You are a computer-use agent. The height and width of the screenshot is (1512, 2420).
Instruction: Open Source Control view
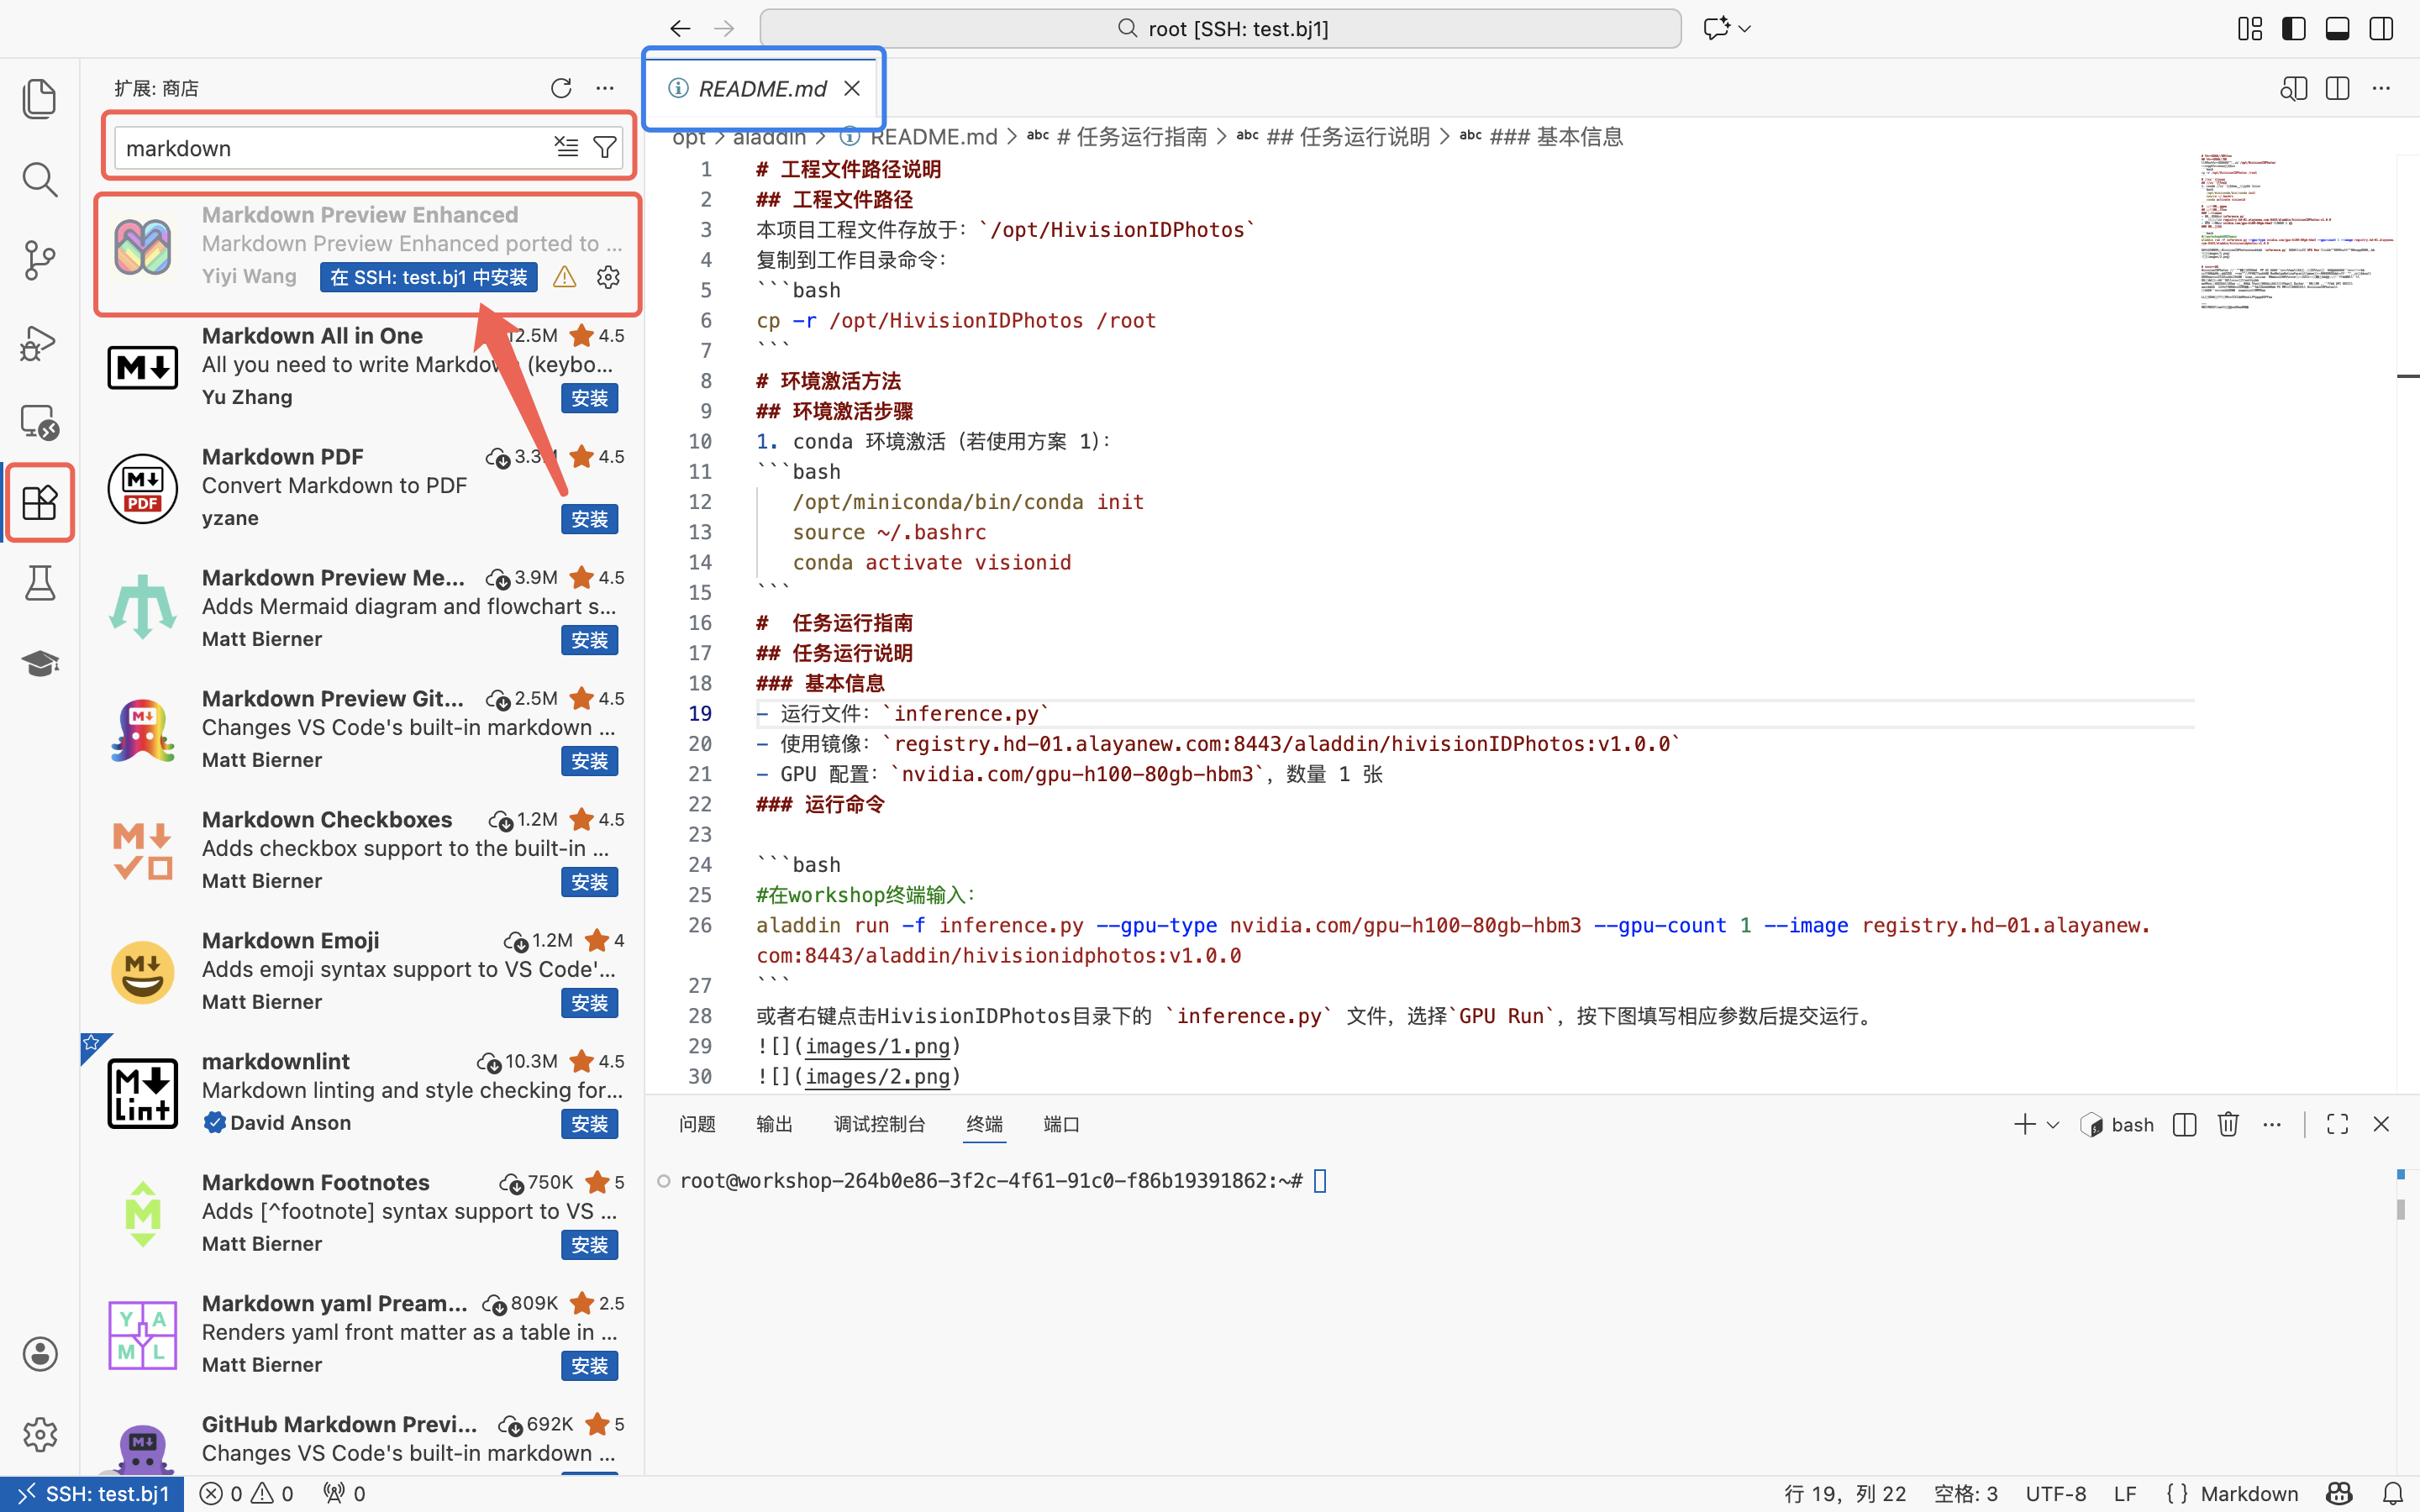pos(39,260)
